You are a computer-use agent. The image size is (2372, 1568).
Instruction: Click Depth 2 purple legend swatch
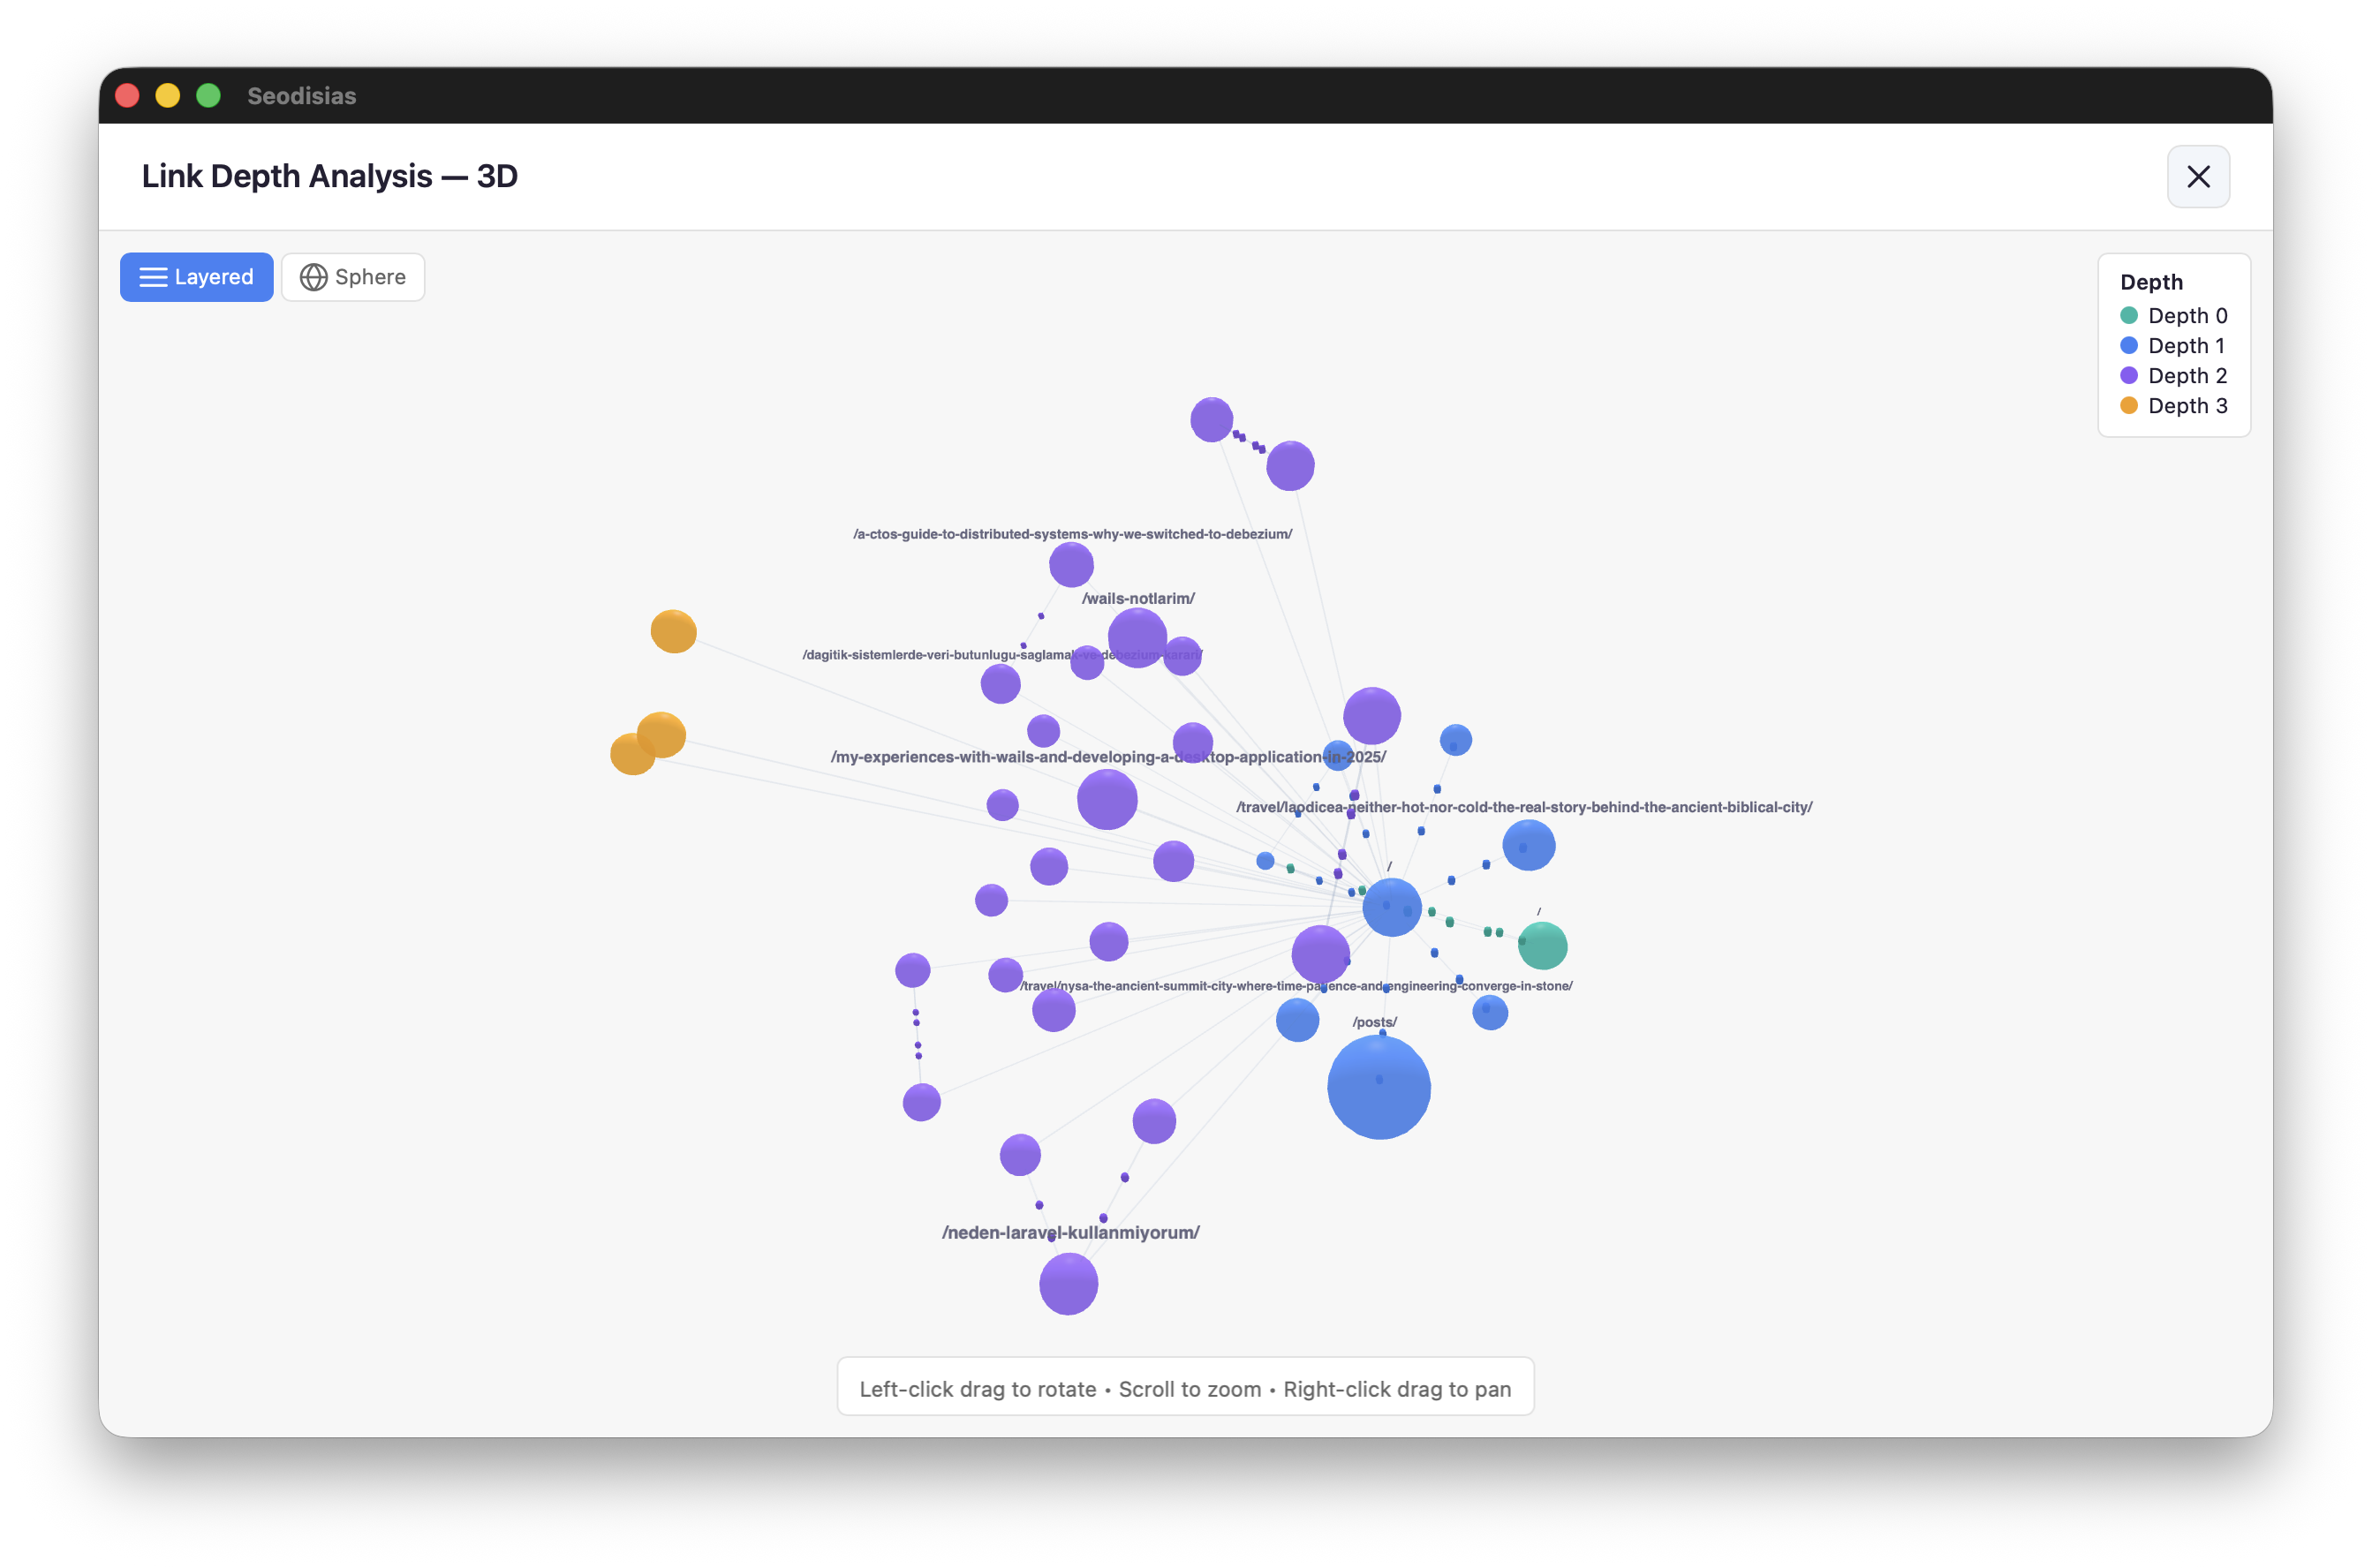[2129, 376]
